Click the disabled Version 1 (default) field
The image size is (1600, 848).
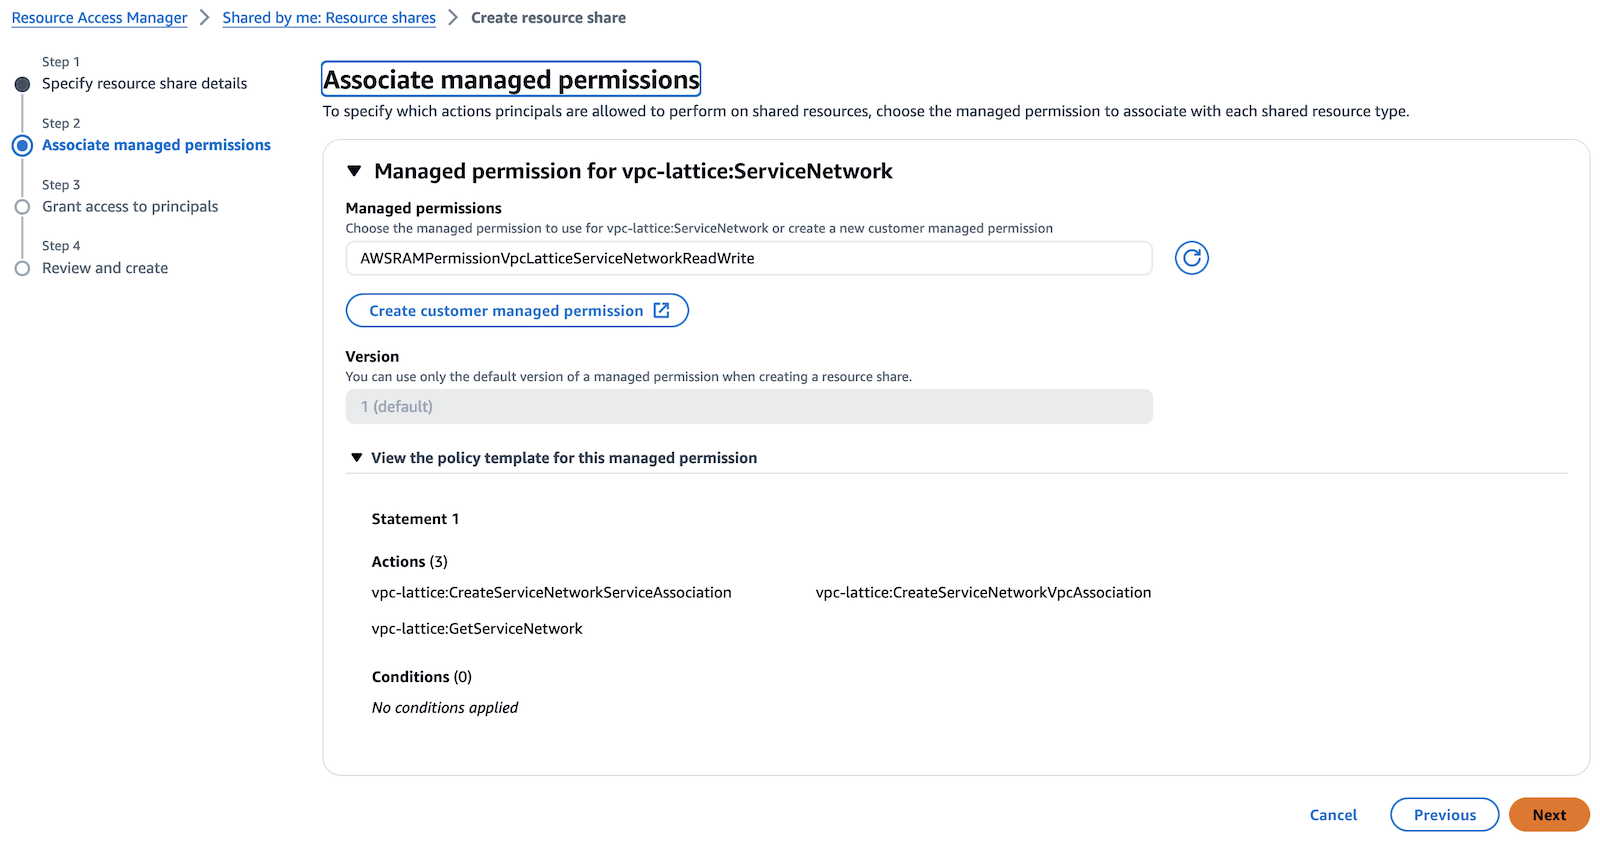pyautogui.click(x=748, y=407)
